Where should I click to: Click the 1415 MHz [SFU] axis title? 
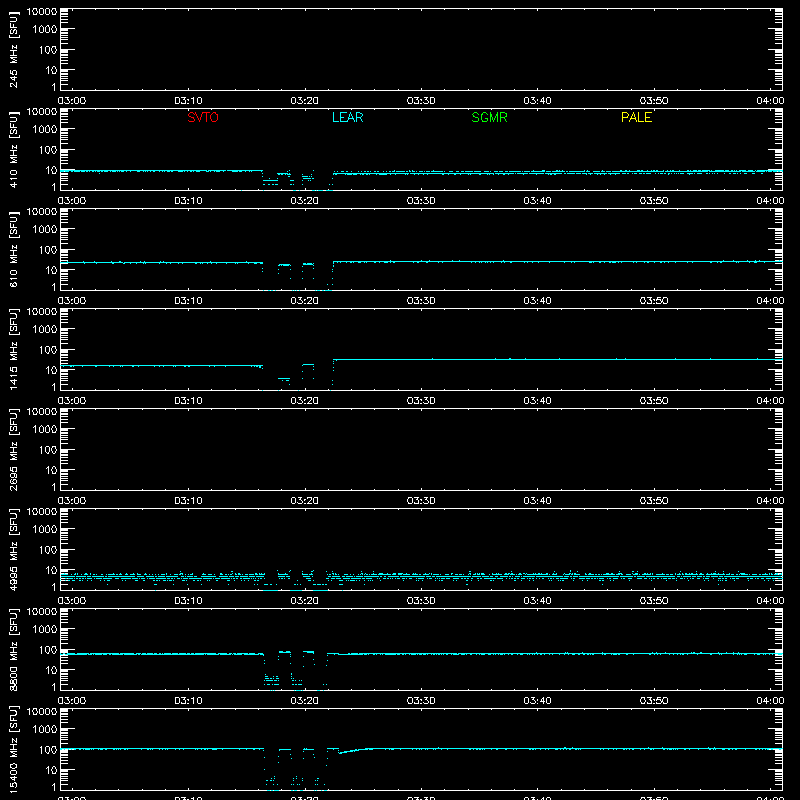coord(14,349)
